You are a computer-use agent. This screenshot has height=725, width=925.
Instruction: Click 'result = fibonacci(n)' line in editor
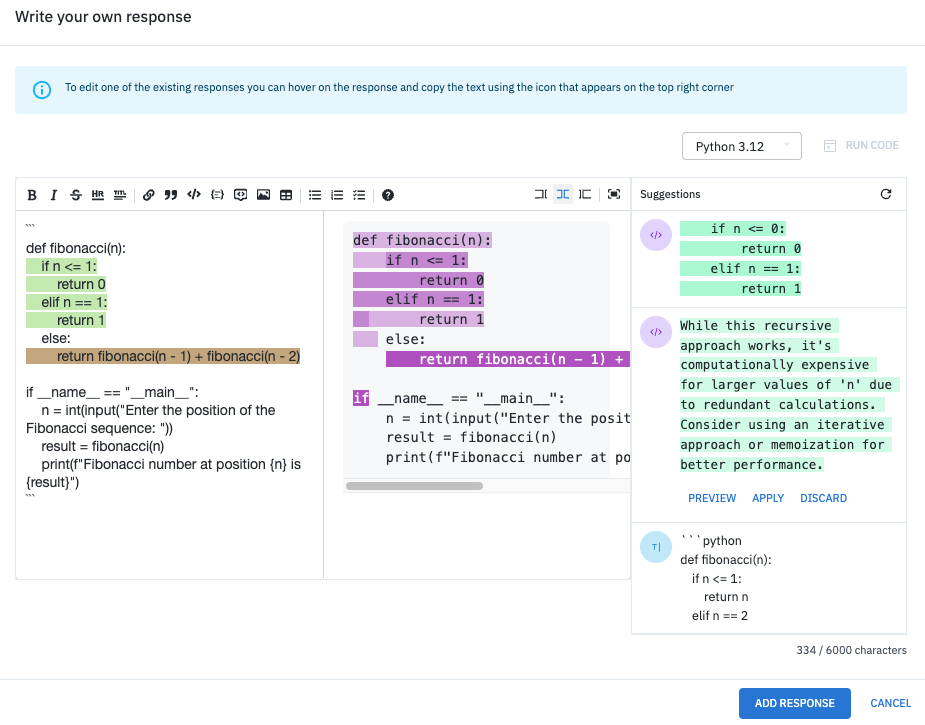103,447
